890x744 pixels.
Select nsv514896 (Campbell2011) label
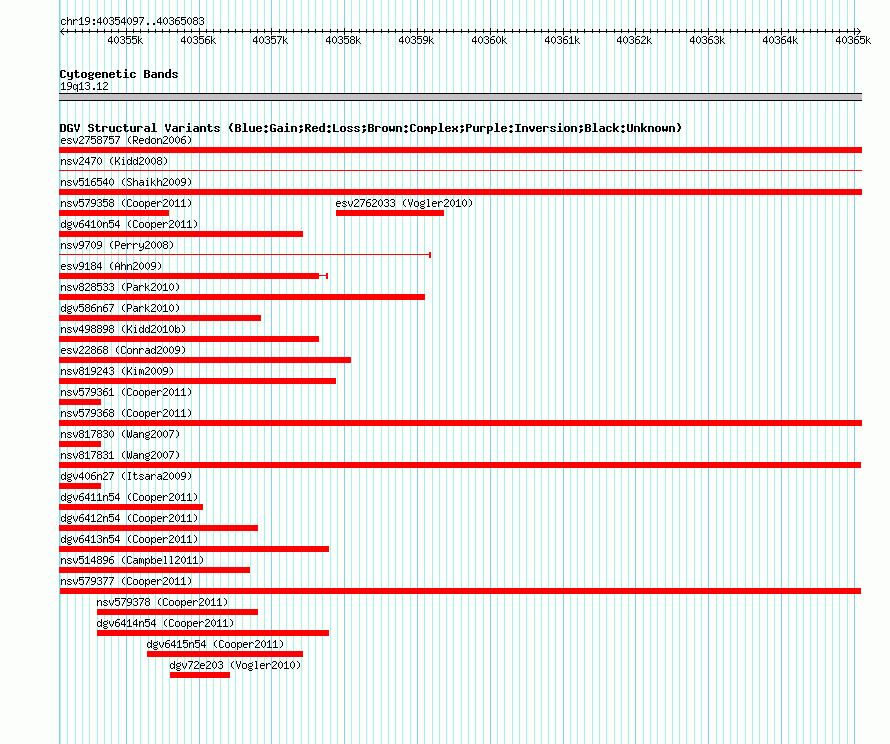(x=132, y=560)
